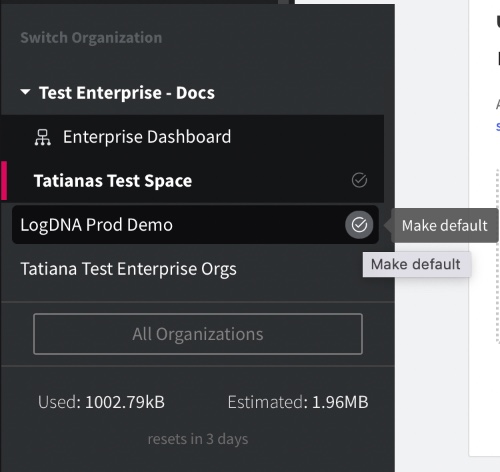Click the Switch Organization header

pos(91,38)
